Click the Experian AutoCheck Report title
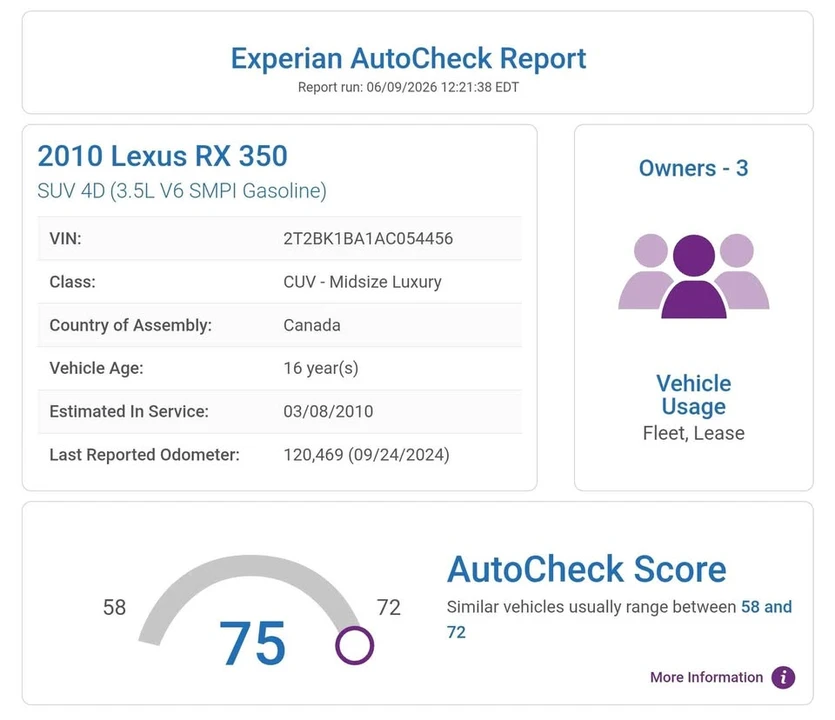Viewport: 835px width, 720px height. pos(408,59)
